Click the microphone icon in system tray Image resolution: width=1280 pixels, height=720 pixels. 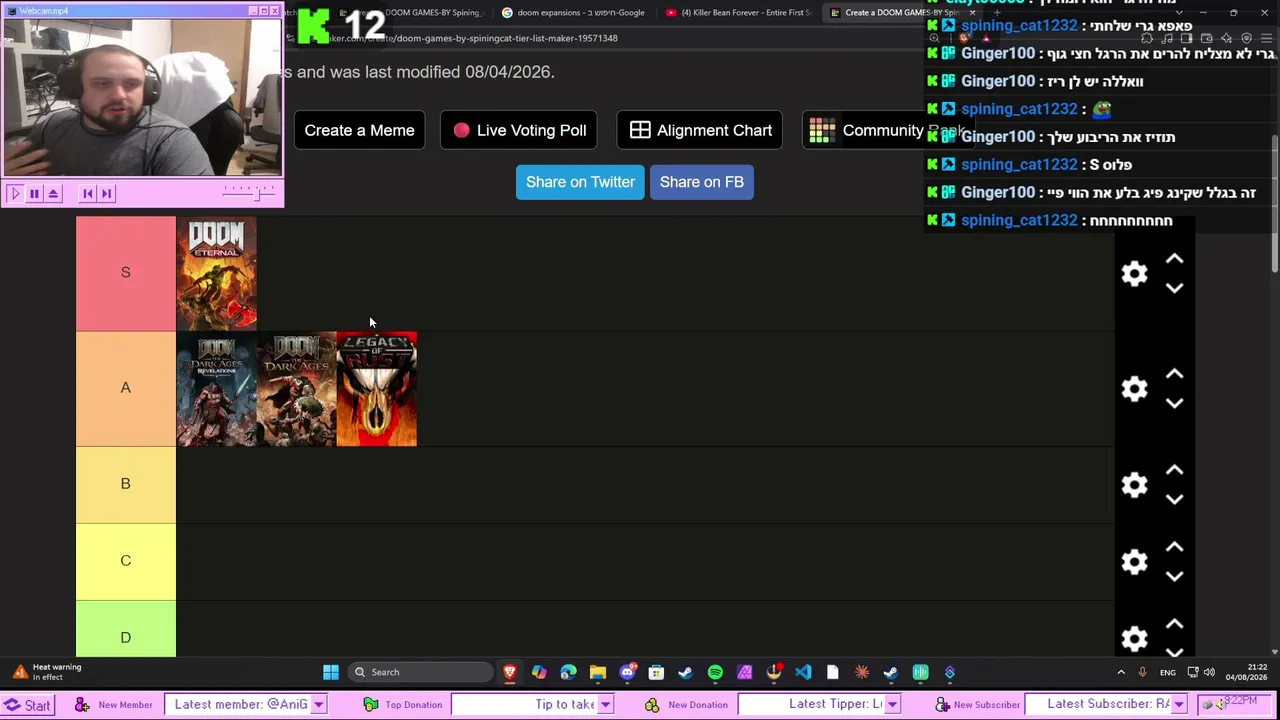[x=1142, y=672]
